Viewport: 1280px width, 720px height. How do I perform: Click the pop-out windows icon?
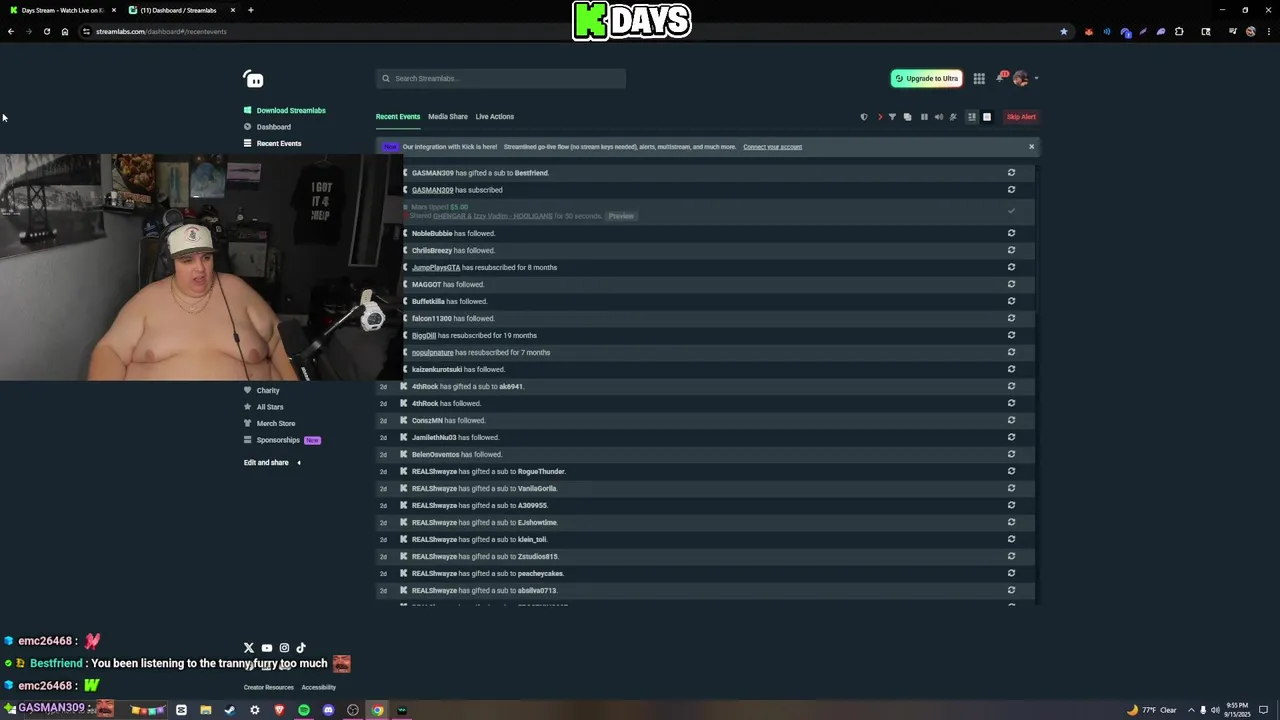tap(908, 117)
